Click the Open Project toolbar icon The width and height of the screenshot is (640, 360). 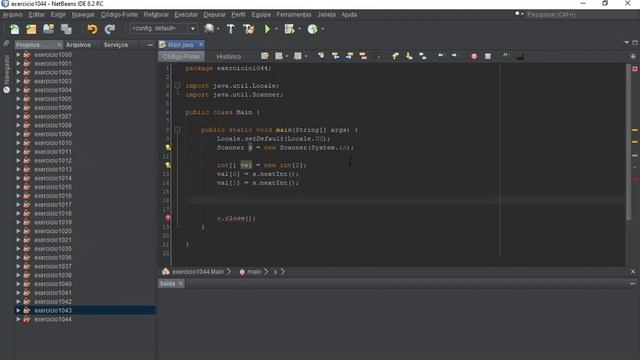49,29
